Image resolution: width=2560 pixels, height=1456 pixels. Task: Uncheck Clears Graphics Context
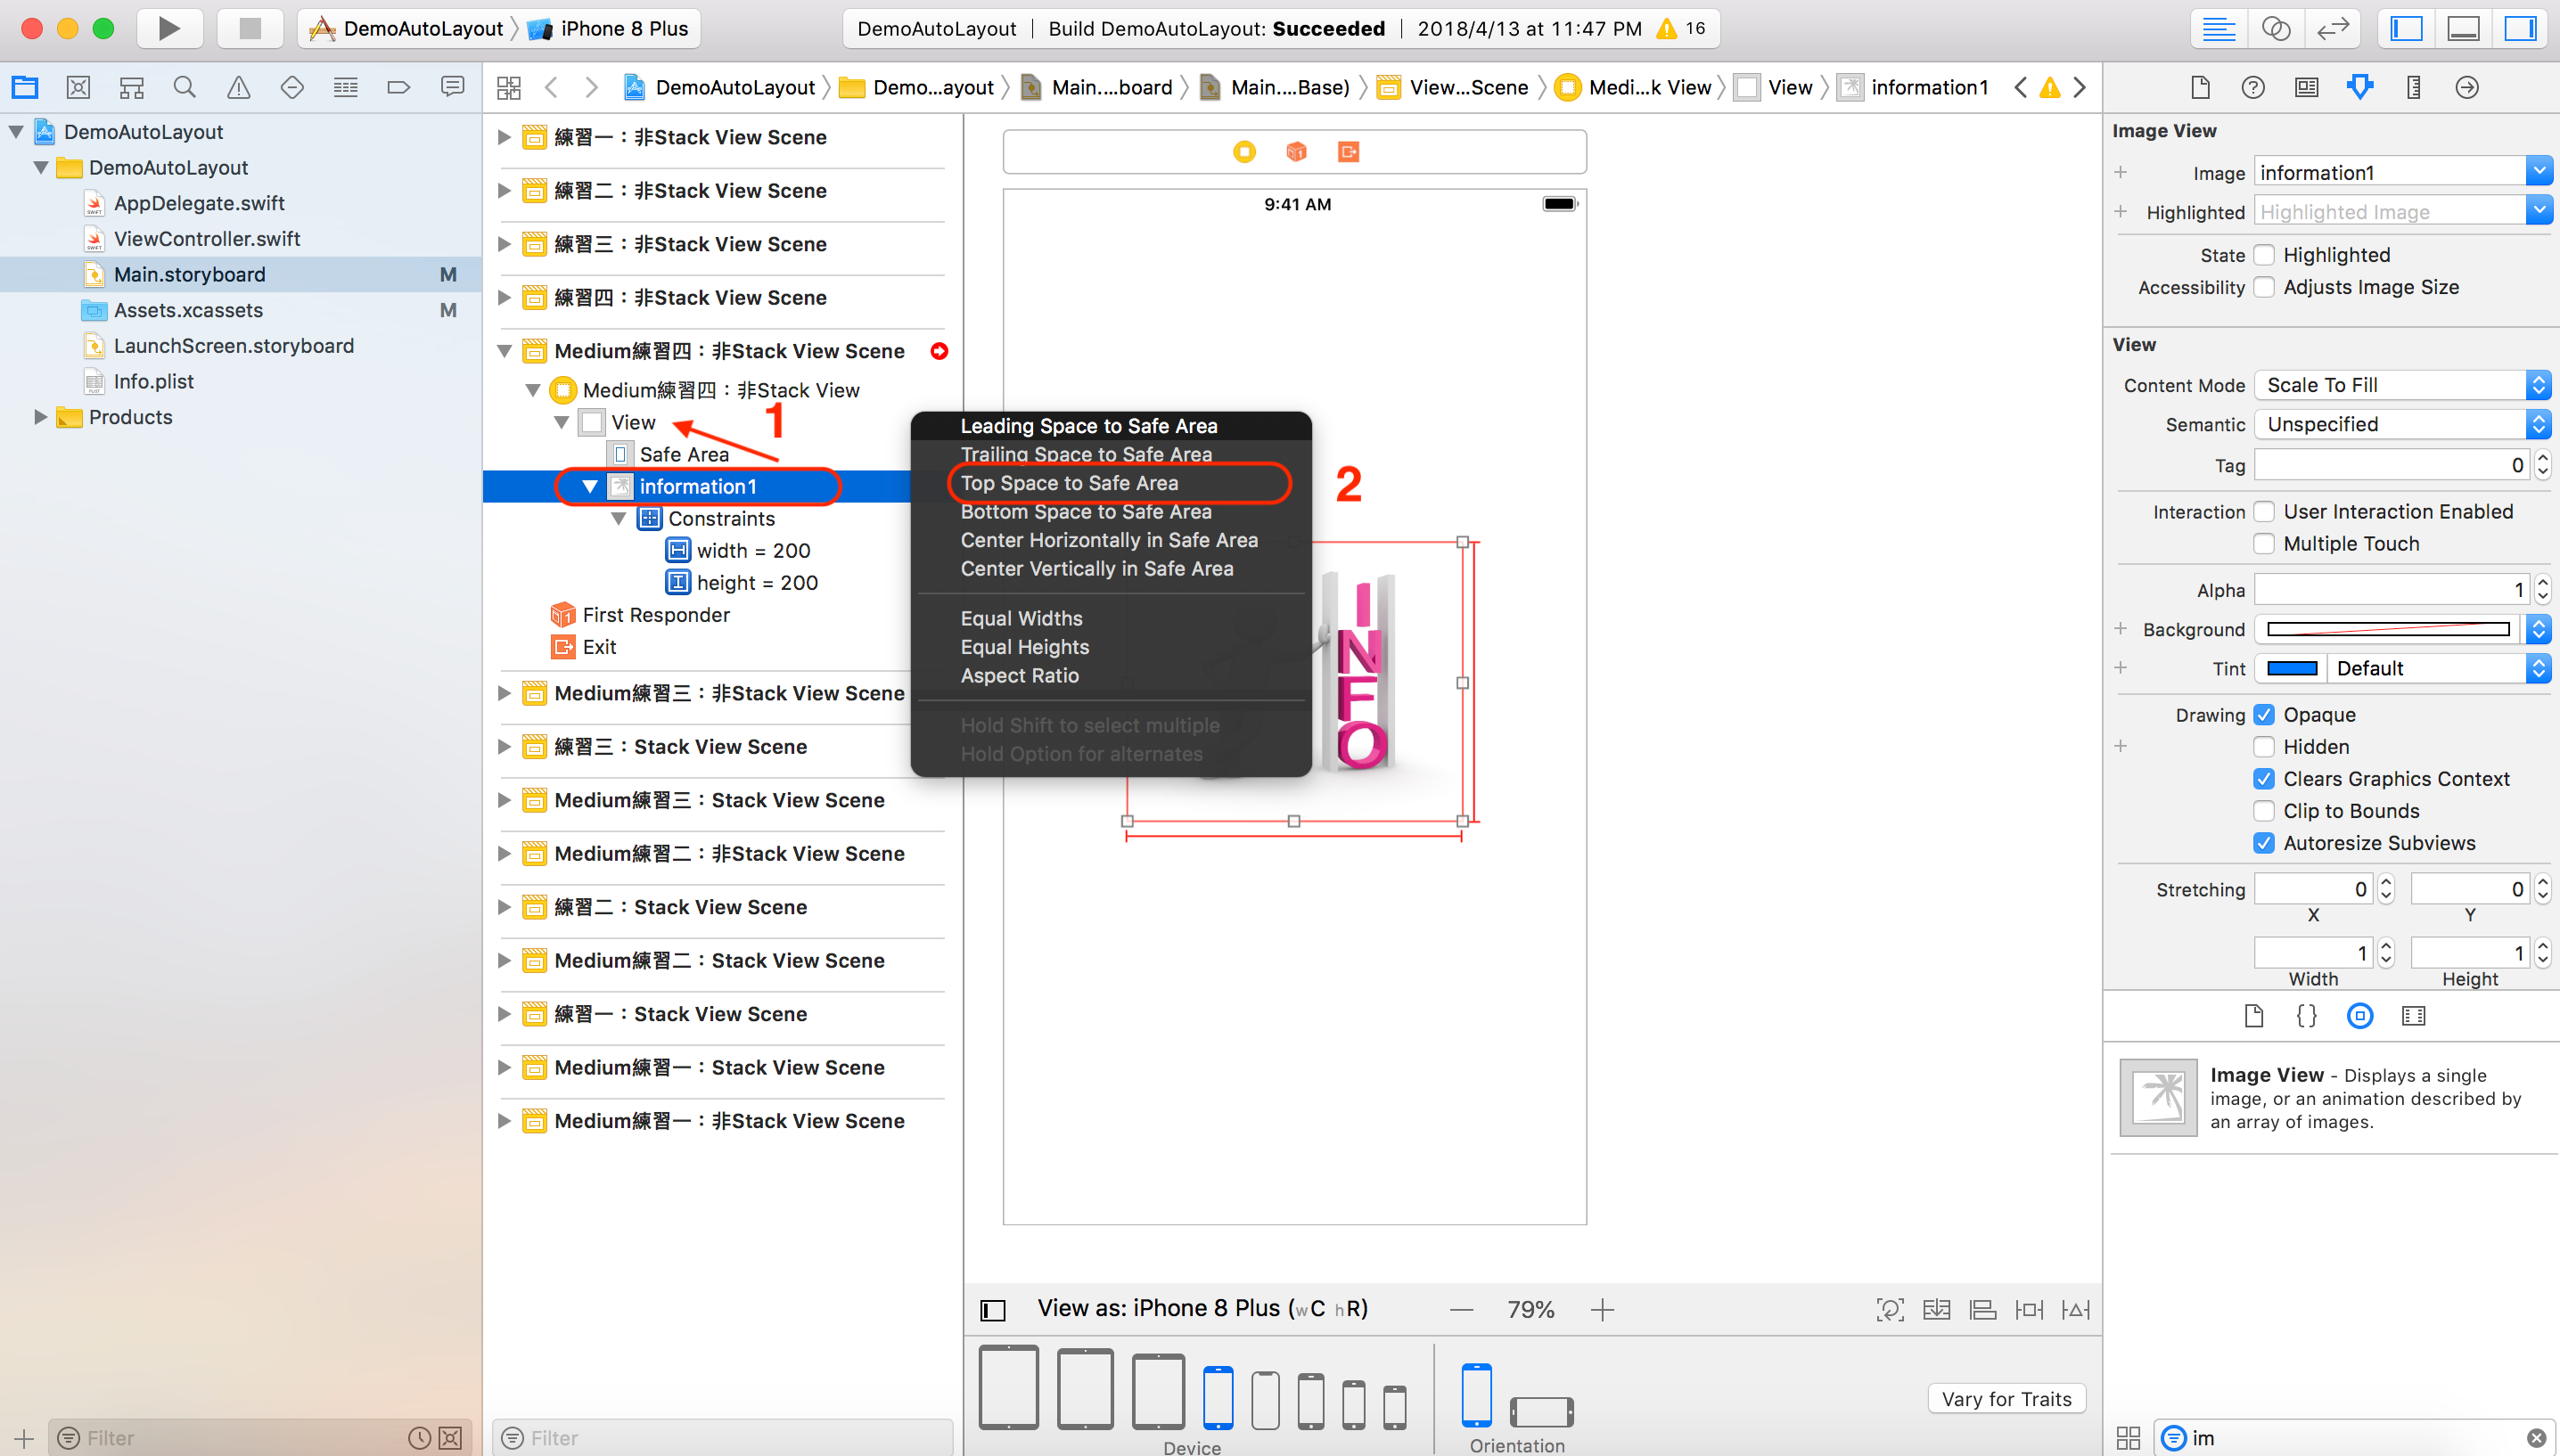[2265, 779]
